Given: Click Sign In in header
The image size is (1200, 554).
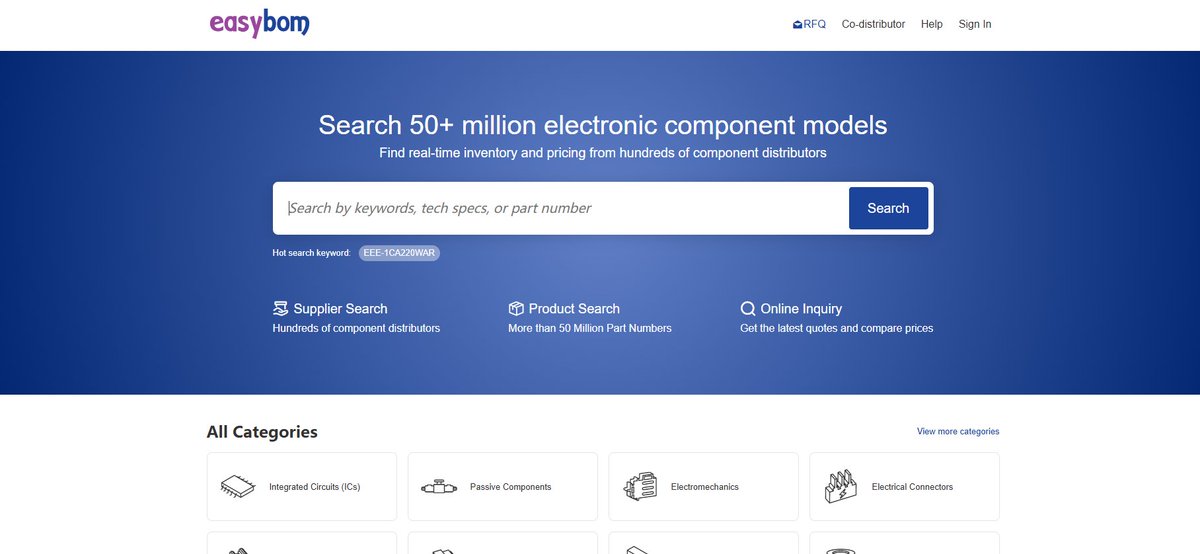Looking at the screenshot, I should (x=975, y=24).
